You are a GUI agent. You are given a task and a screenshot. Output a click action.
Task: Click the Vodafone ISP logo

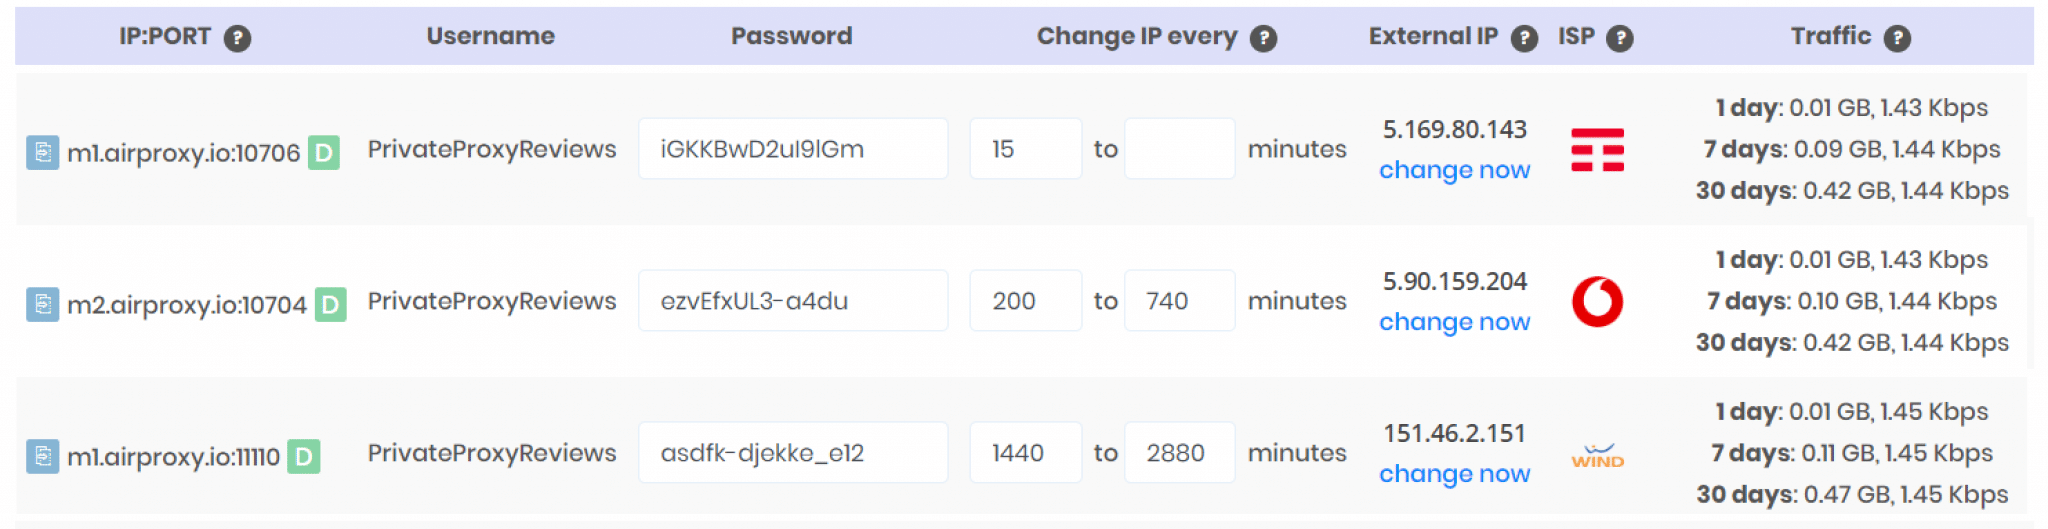pyautogui.click(x=1597, y=301)
